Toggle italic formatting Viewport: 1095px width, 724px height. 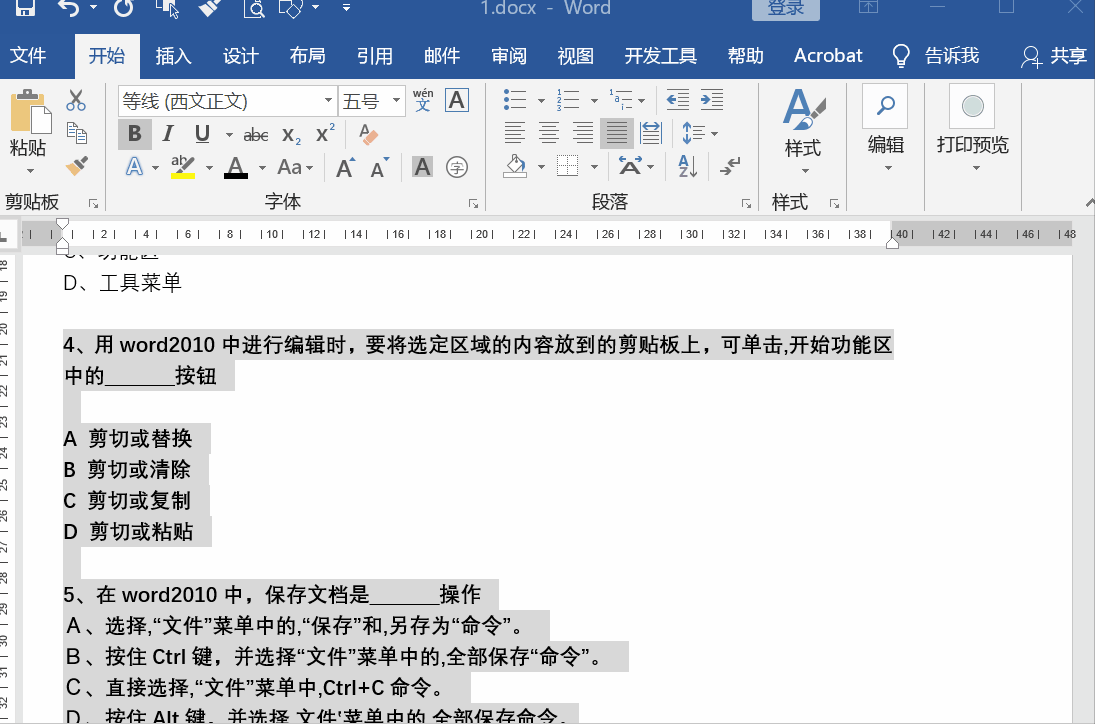tap(167, 133)
